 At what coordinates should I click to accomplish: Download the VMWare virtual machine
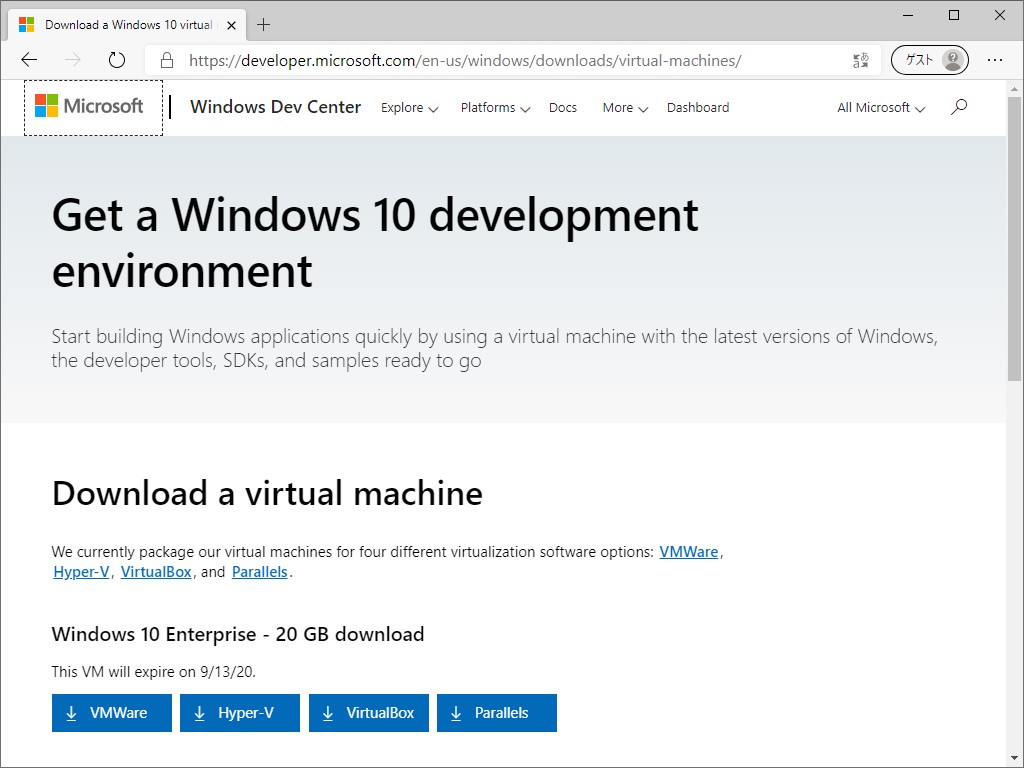click(x=111, y=712)
